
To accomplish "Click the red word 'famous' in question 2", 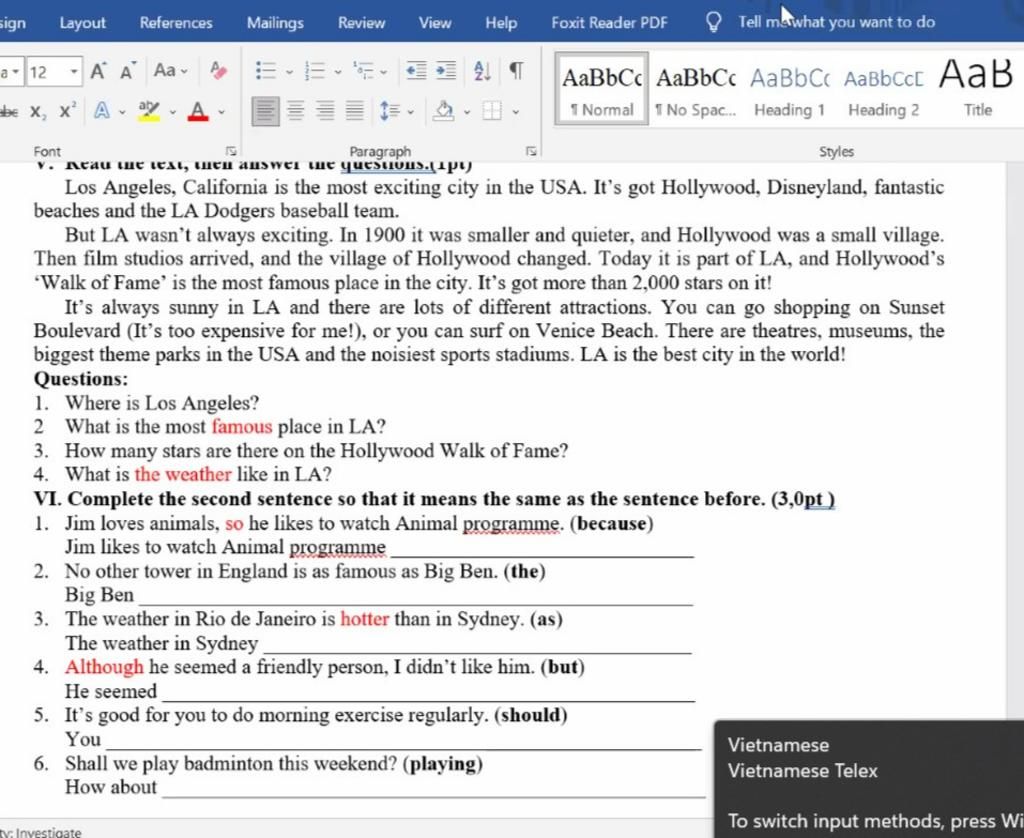I will [x=242, y=427].
